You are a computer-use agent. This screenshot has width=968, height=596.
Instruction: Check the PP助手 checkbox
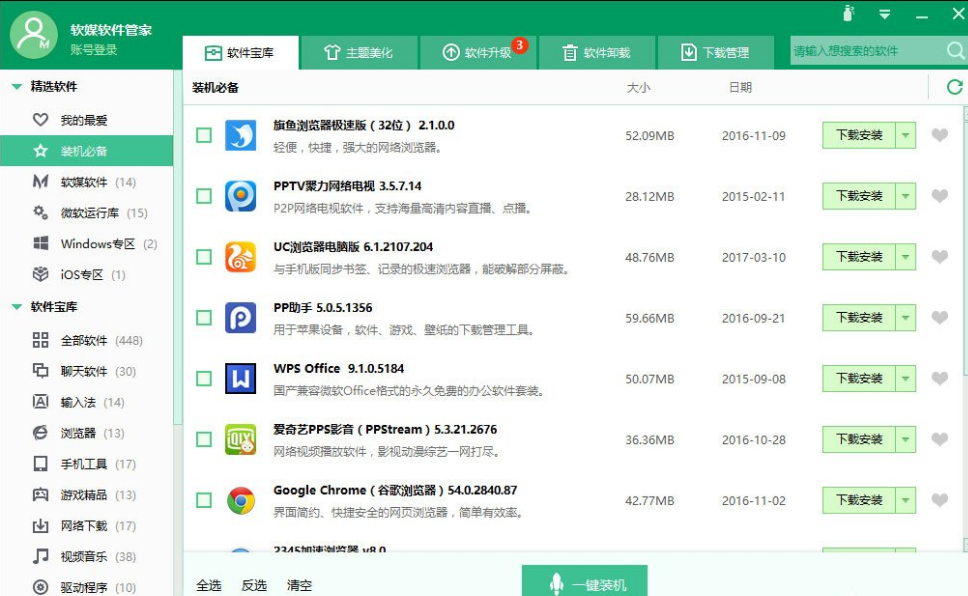pyautogui.click(x=204, y=317)
